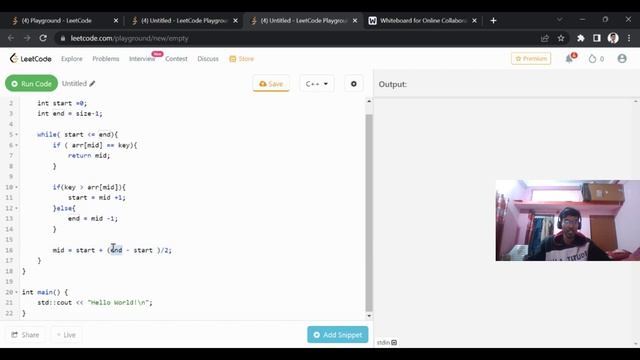The width and height of the screenshot is (640, 360).
Task: Click the 'Hello World!\n' string on line 21
Action: point(118,302)
